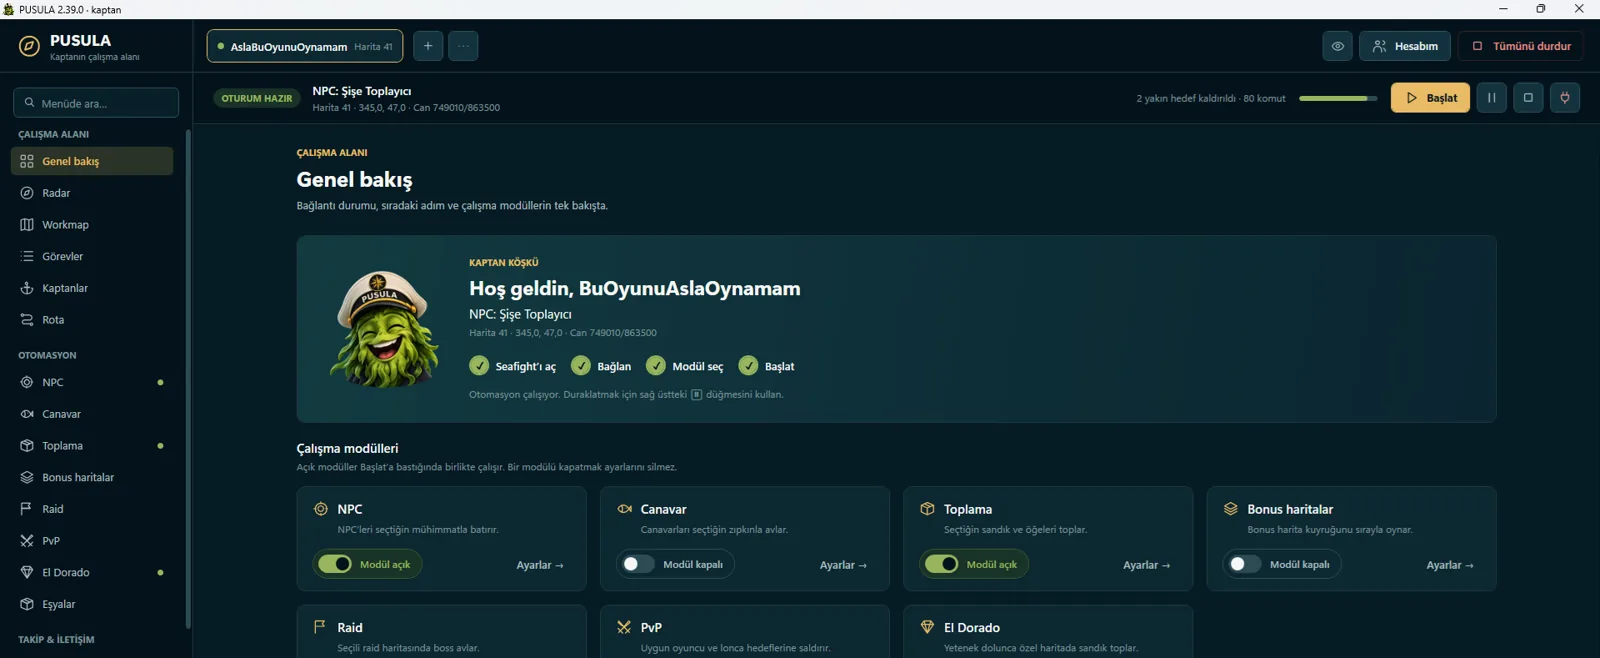Toggle the eye visibility button
The height and width of the screenshot is (658, 1600).
1337,46
